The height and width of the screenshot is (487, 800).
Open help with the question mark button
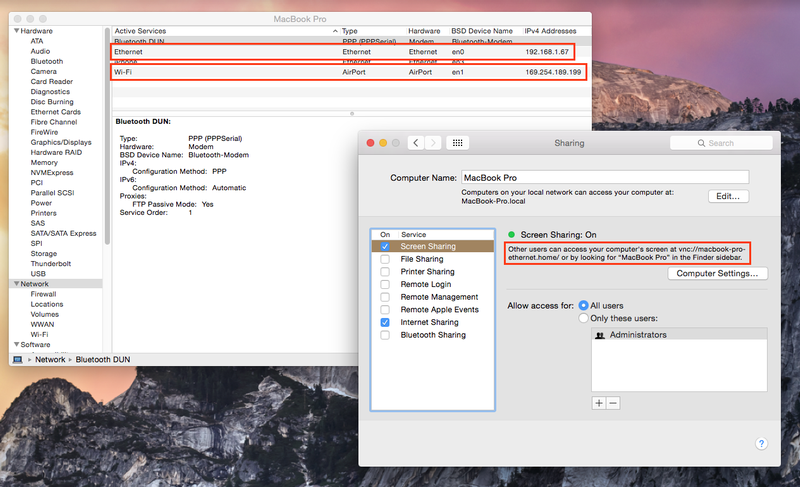tap(761, 444)
